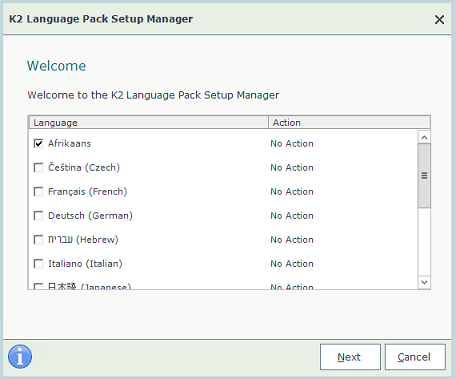Click the scrollbar thumb grip
The image size is (456, 379).
424,175
